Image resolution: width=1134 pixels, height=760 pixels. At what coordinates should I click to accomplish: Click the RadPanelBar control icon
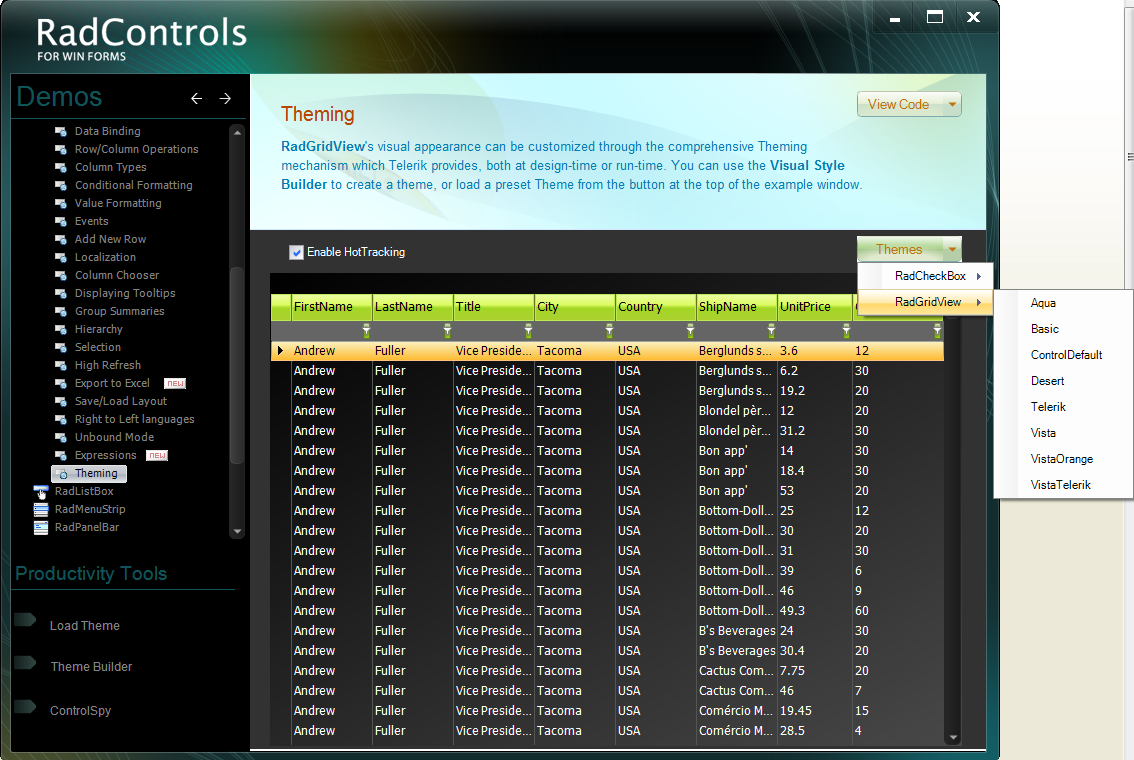[x=40, y=528]
